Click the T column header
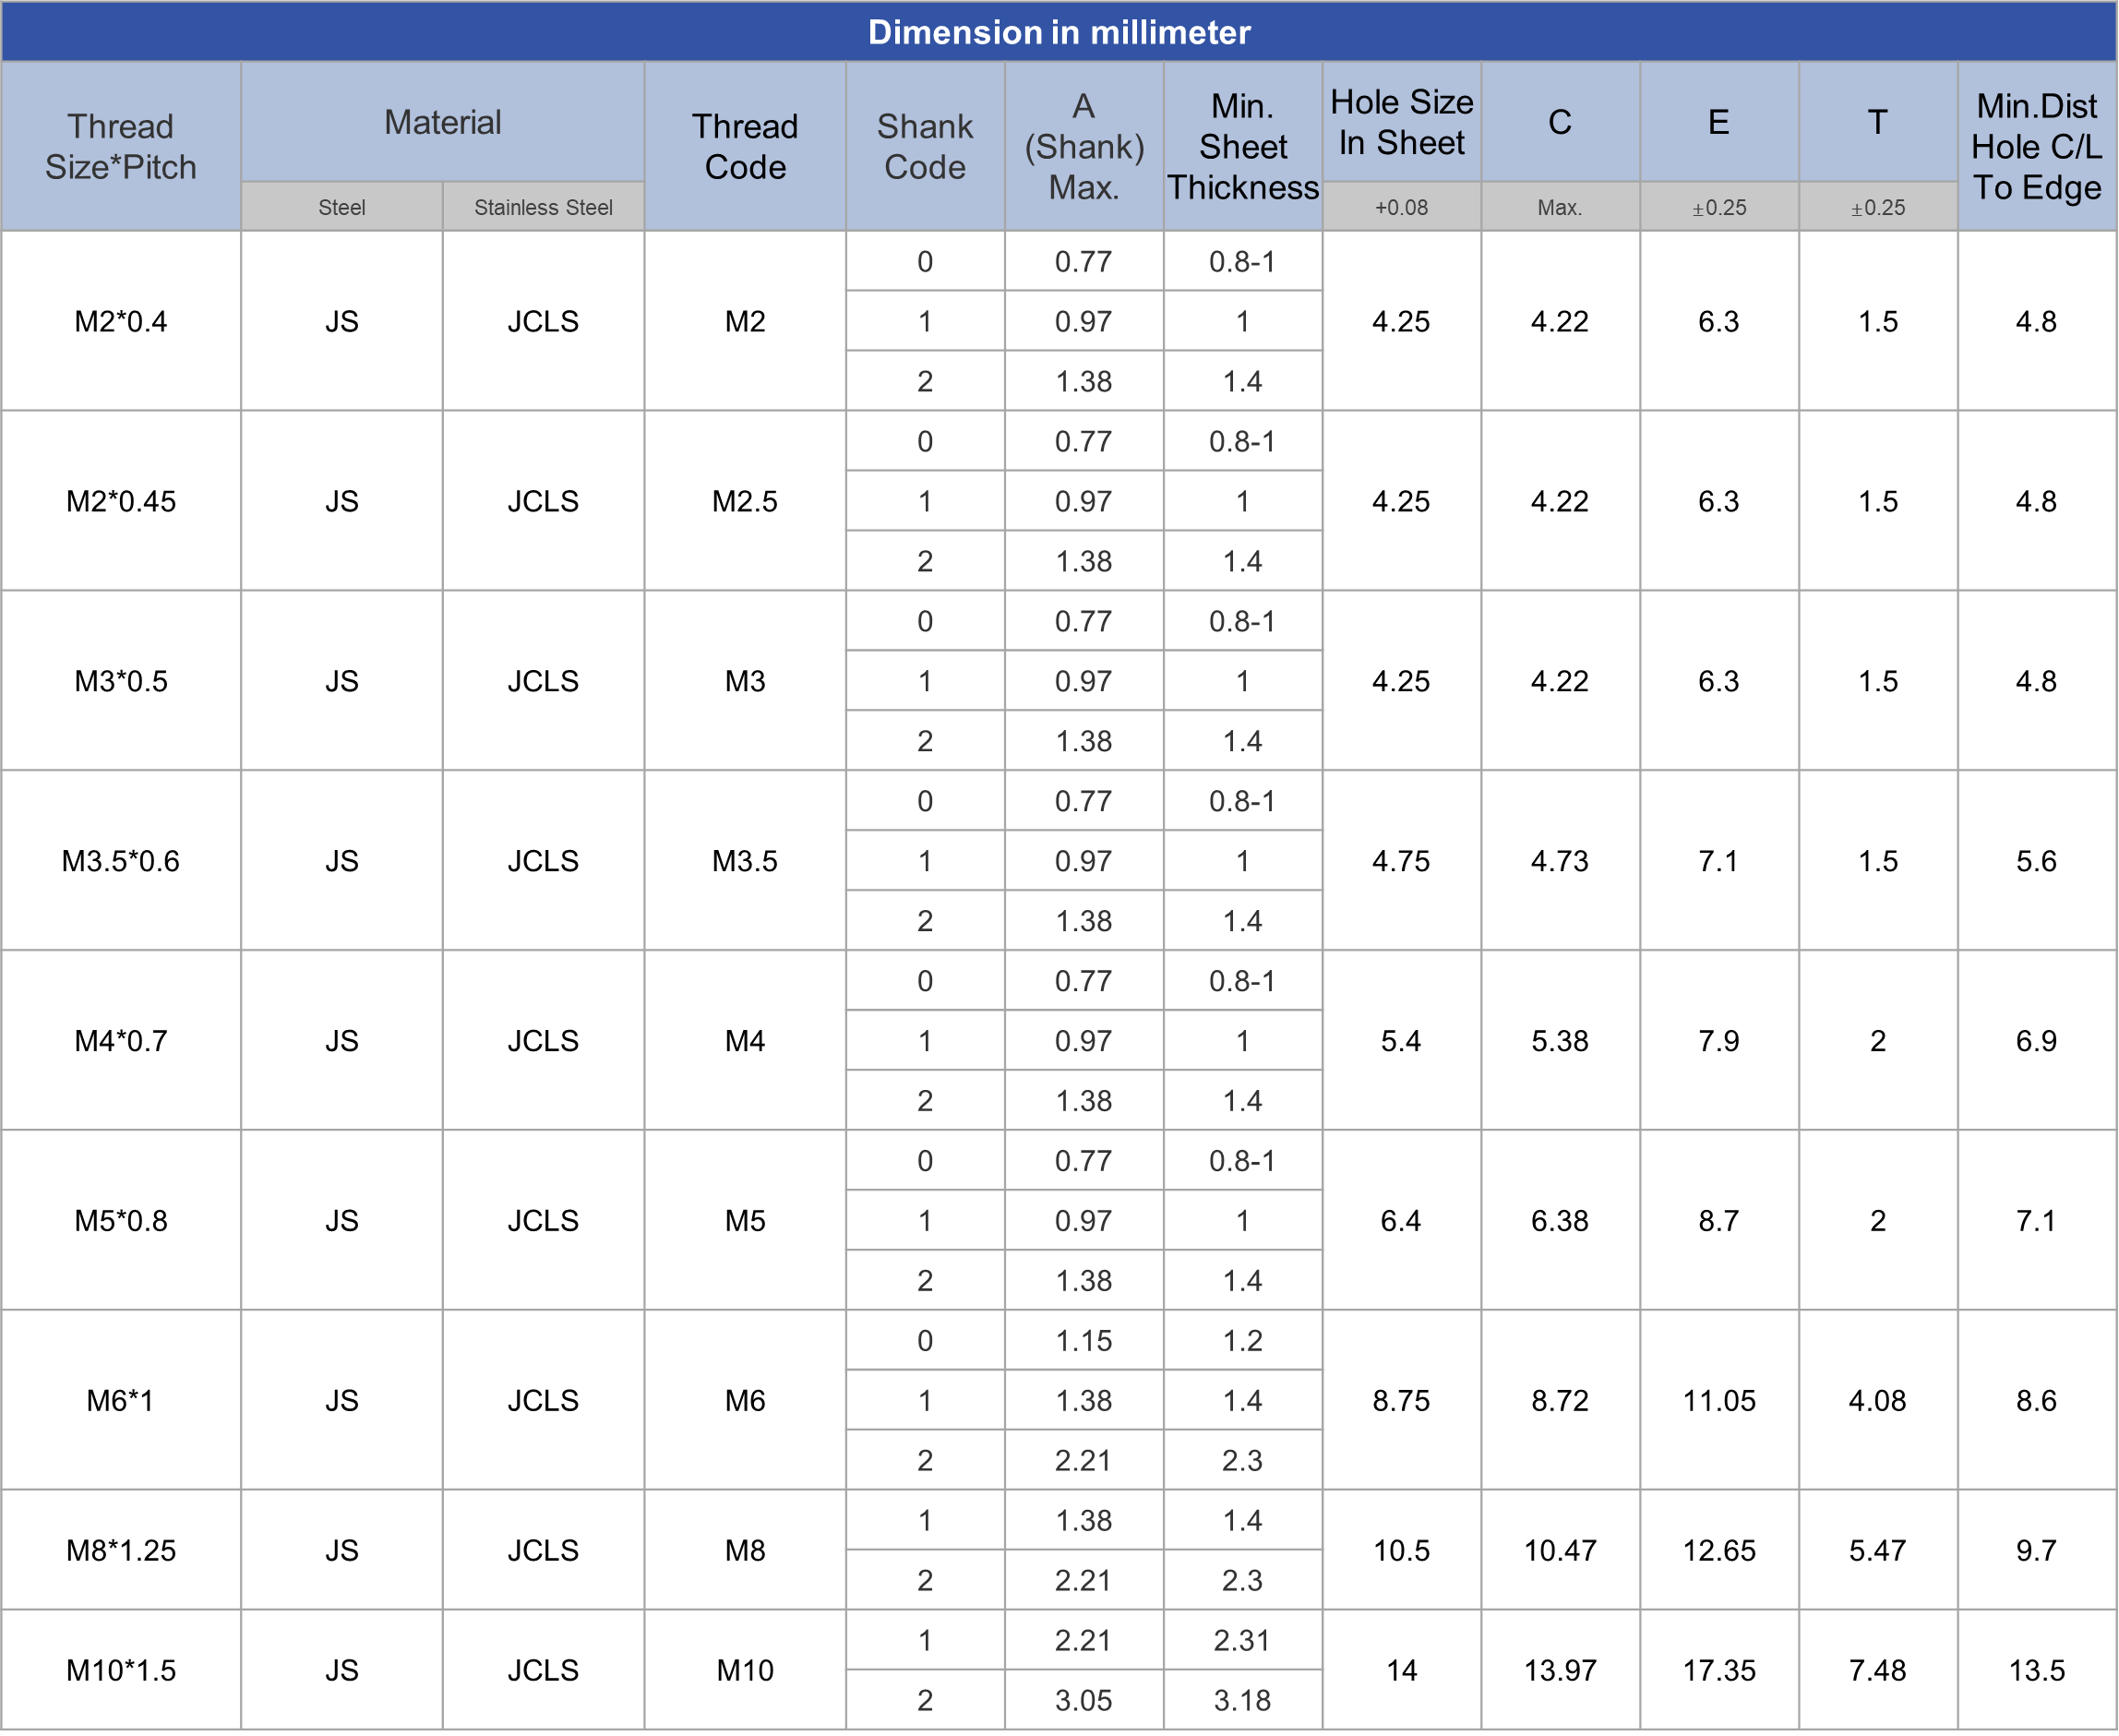The image size is (2119, 1736). (x=1877, y=122)
